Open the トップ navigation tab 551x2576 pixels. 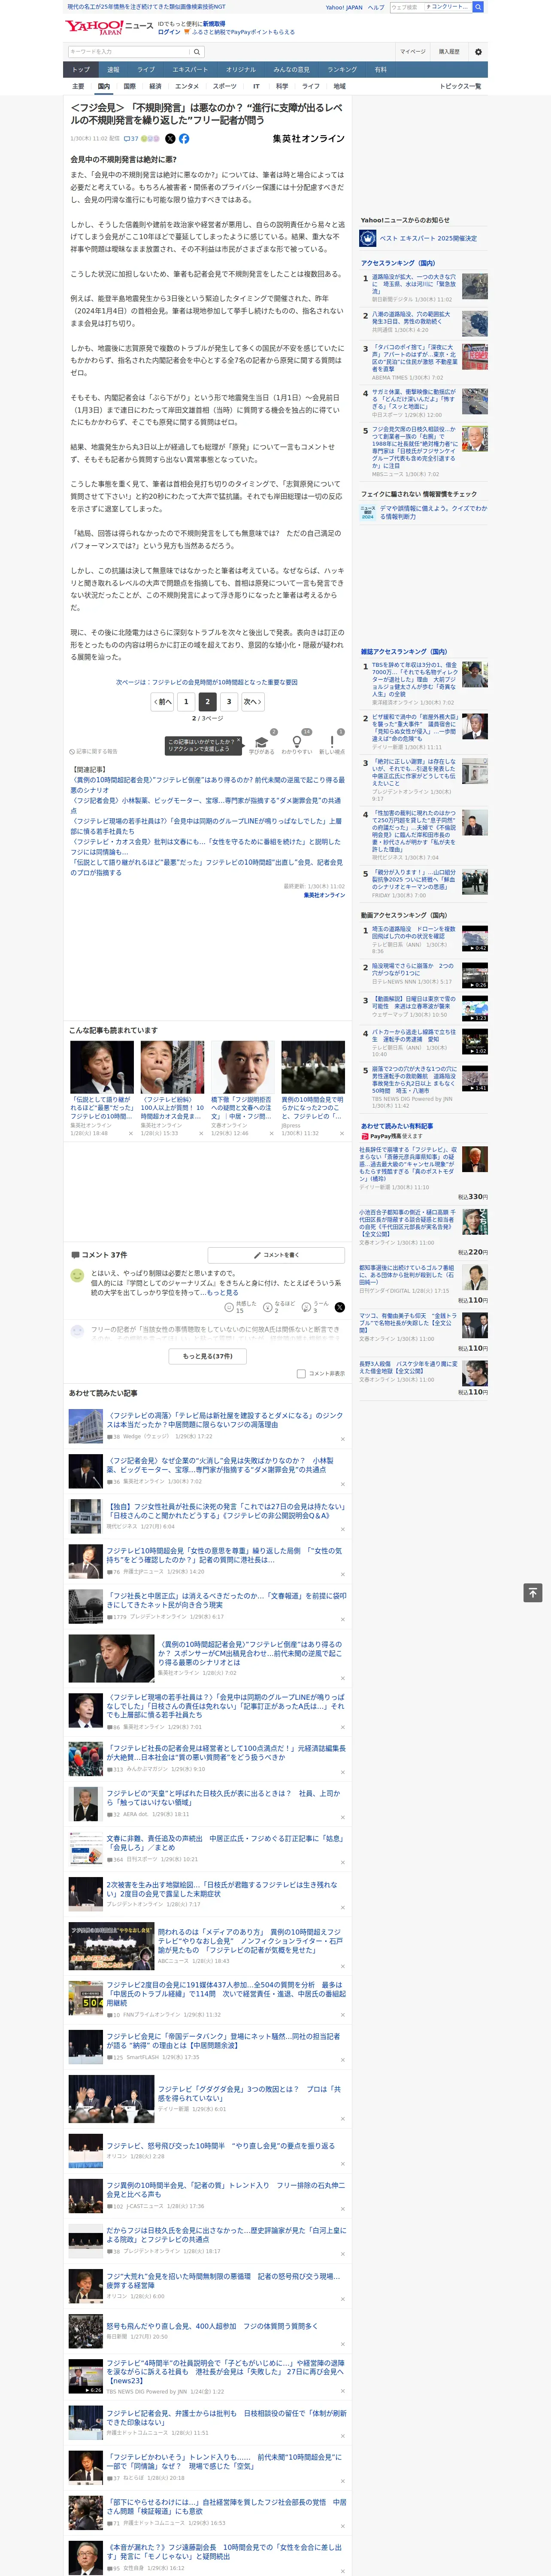point(81,70)
